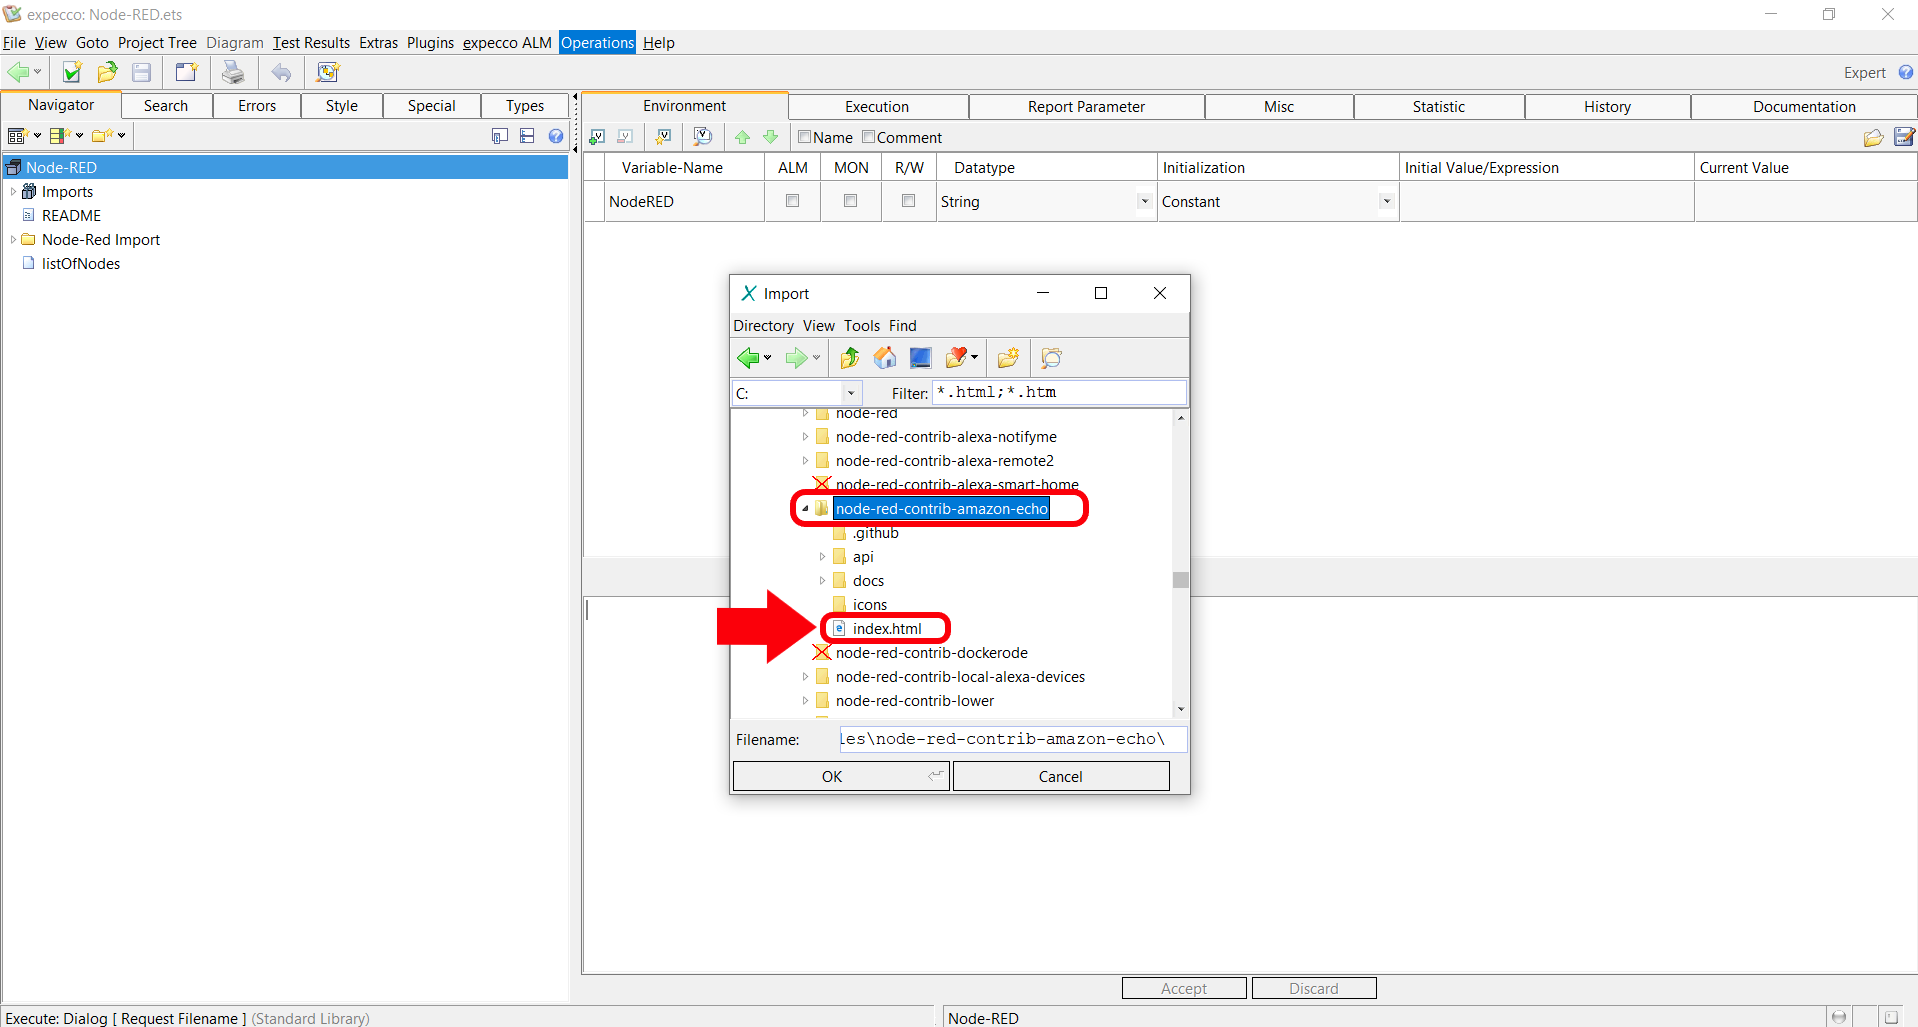
Task: Enable the Name checkbox
Action: tap(804, 137)
